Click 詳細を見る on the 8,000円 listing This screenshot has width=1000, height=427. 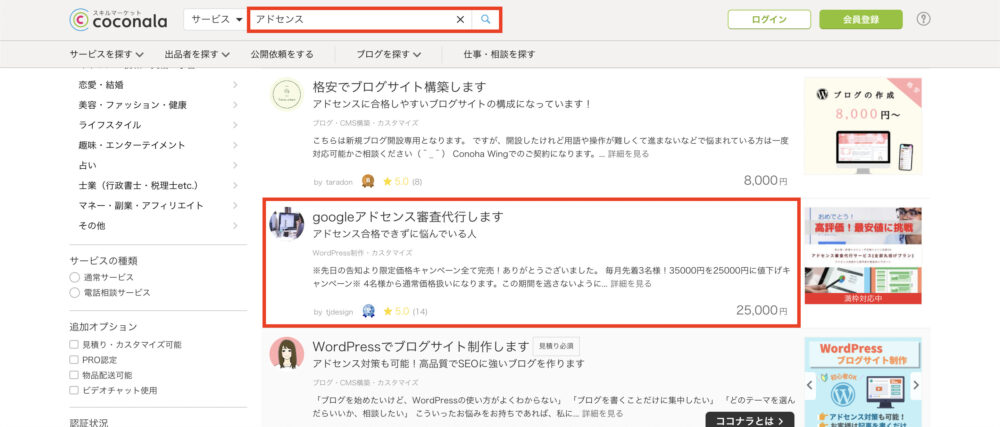[629, 154]
